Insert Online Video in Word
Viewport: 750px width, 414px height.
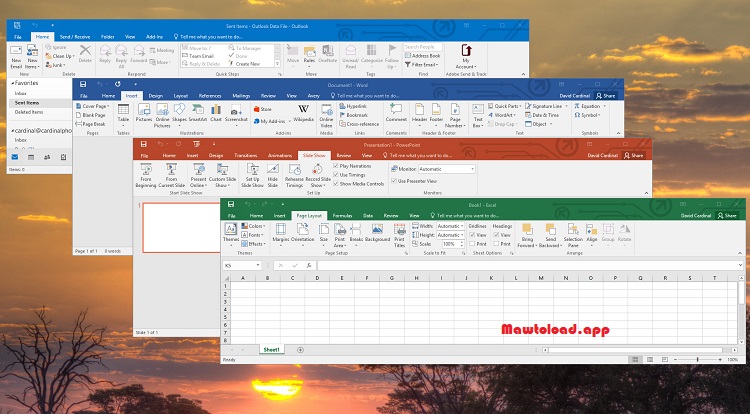pos(326,116)
